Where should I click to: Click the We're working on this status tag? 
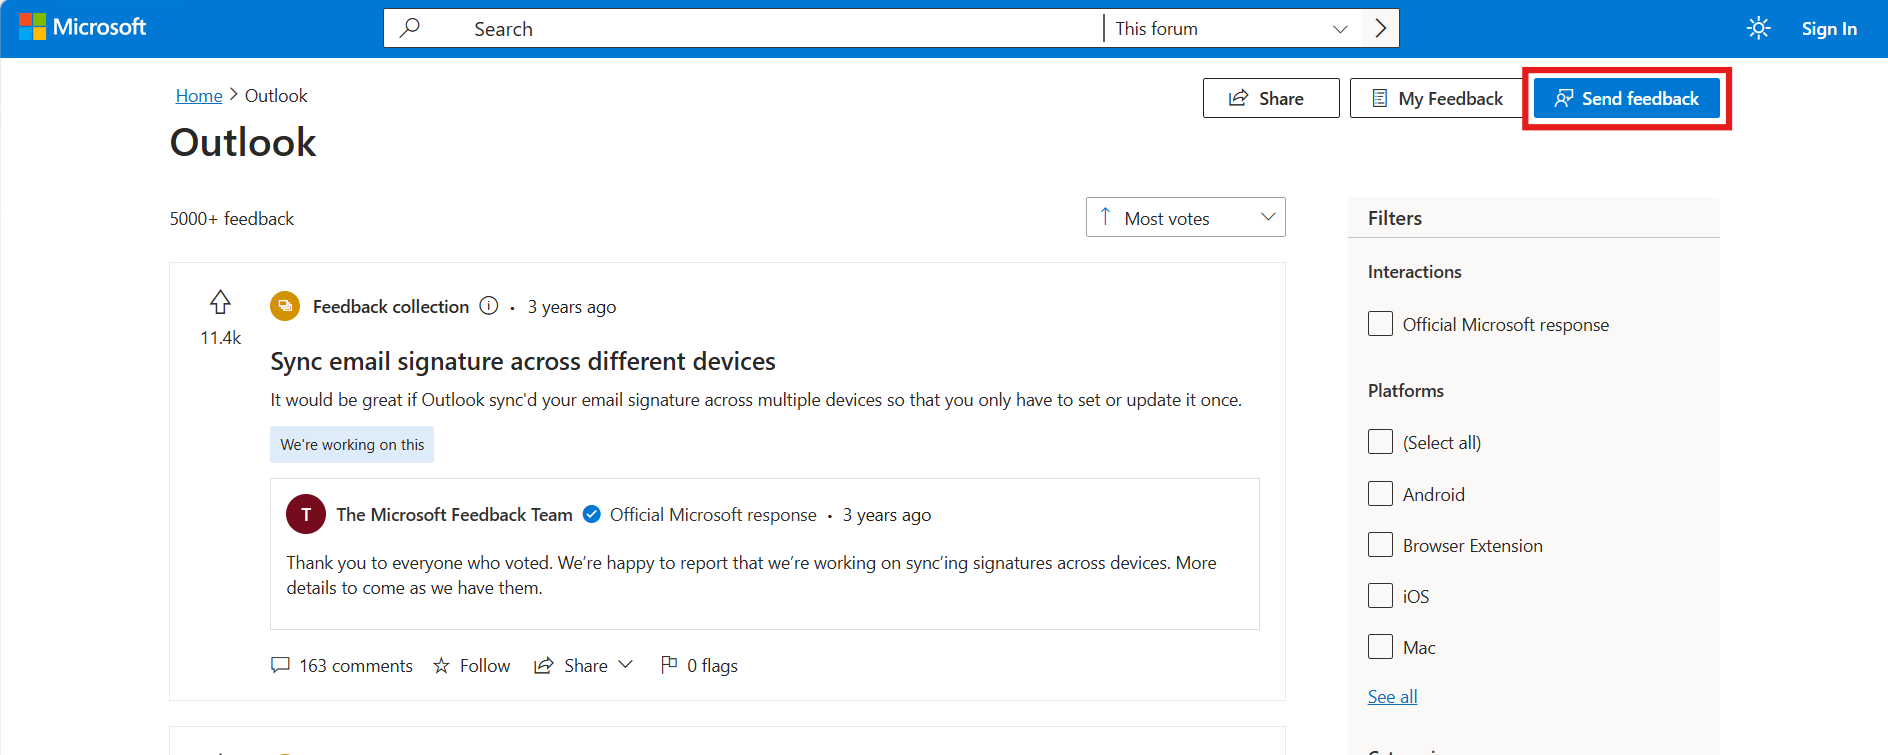[x=352, y=444]
